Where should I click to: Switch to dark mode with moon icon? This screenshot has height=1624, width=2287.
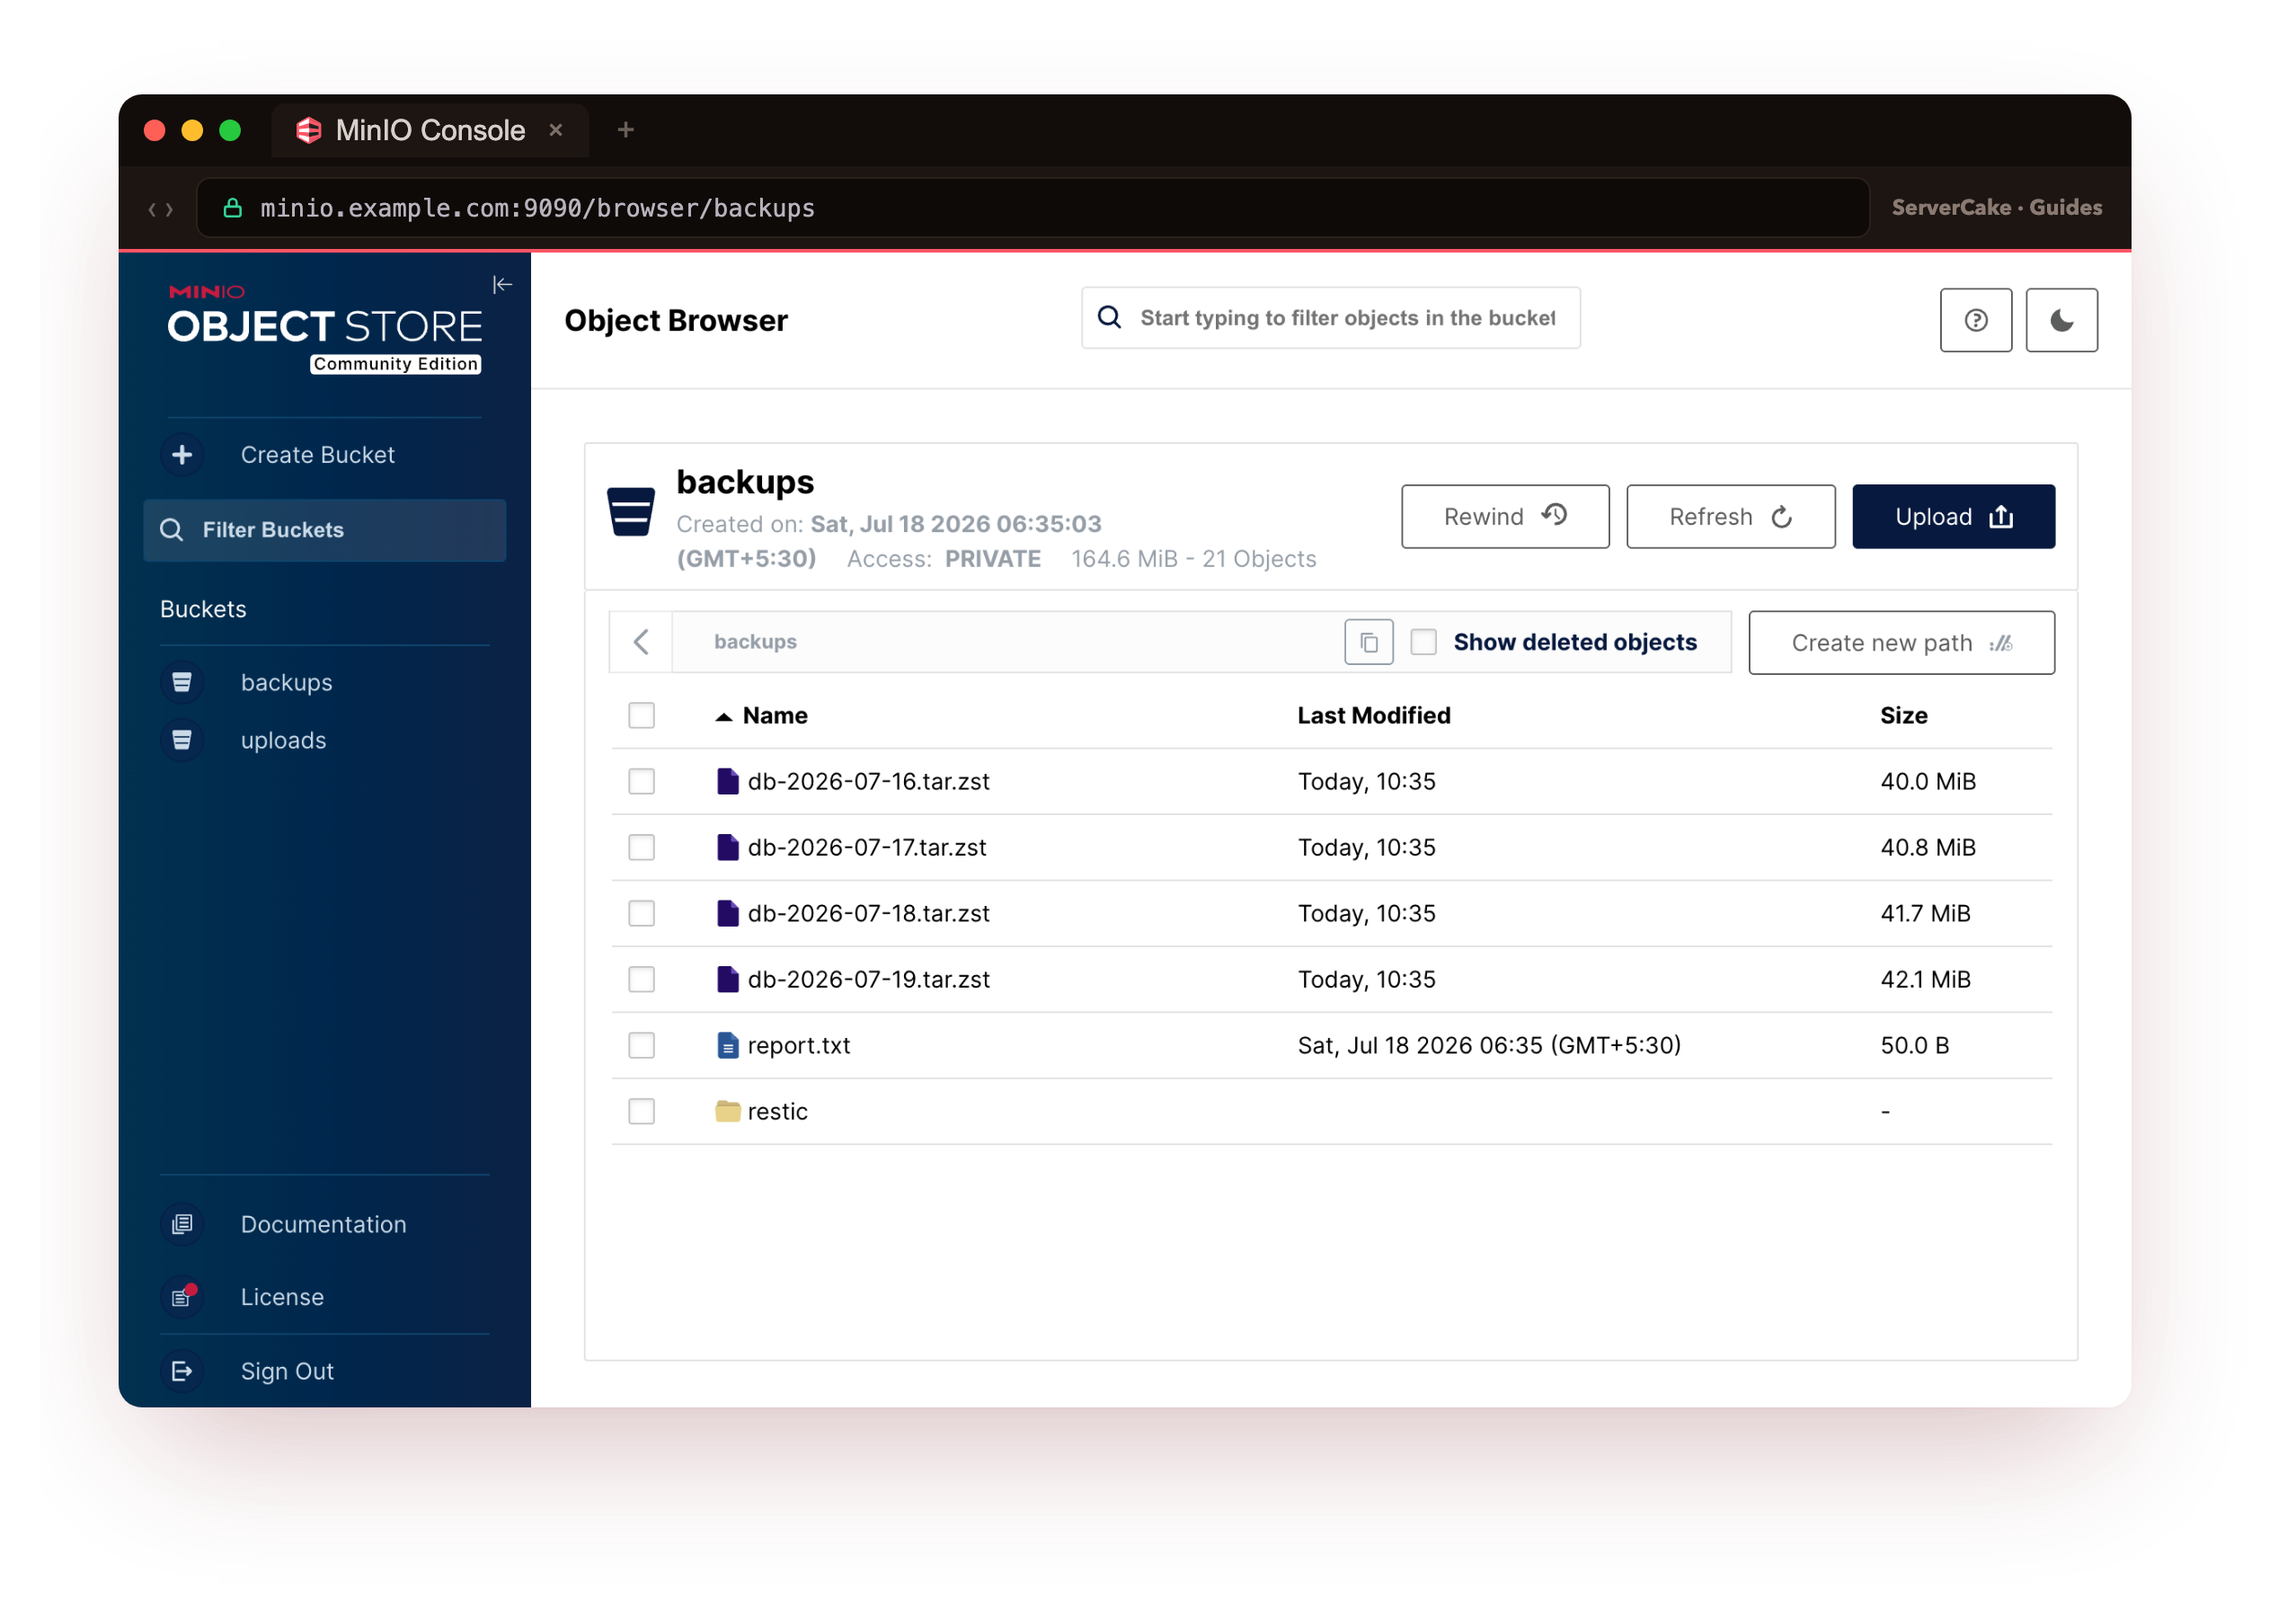tap(2062, 321)
